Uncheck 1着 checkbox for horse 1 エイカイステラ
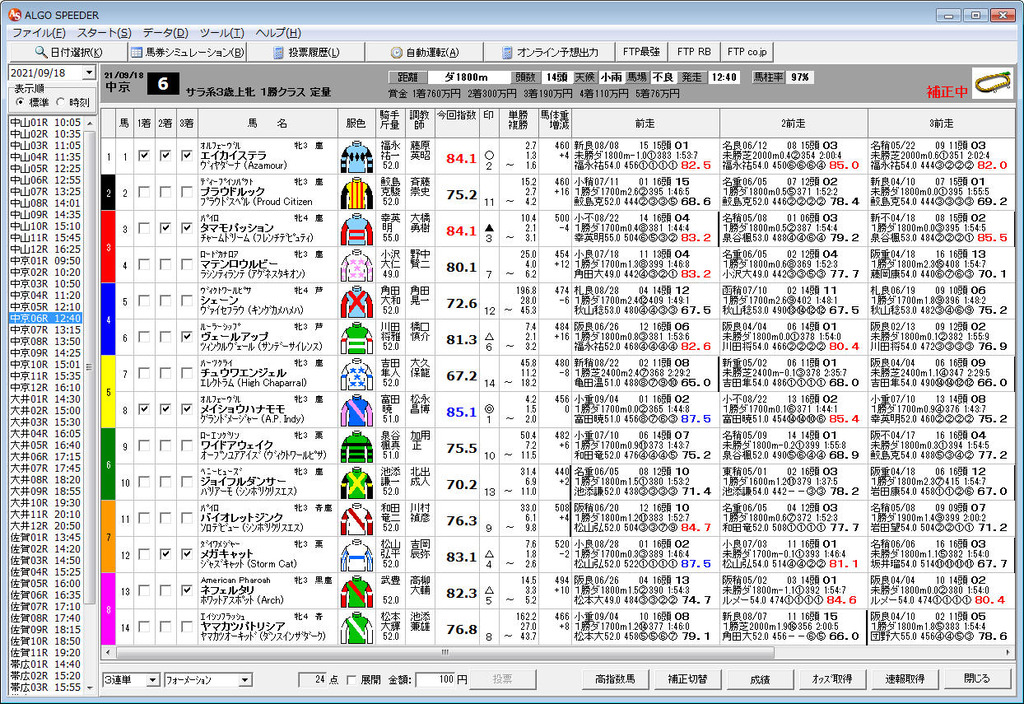Image resolution: width=1024 pixels, height=704 pixels. [144, 155]
